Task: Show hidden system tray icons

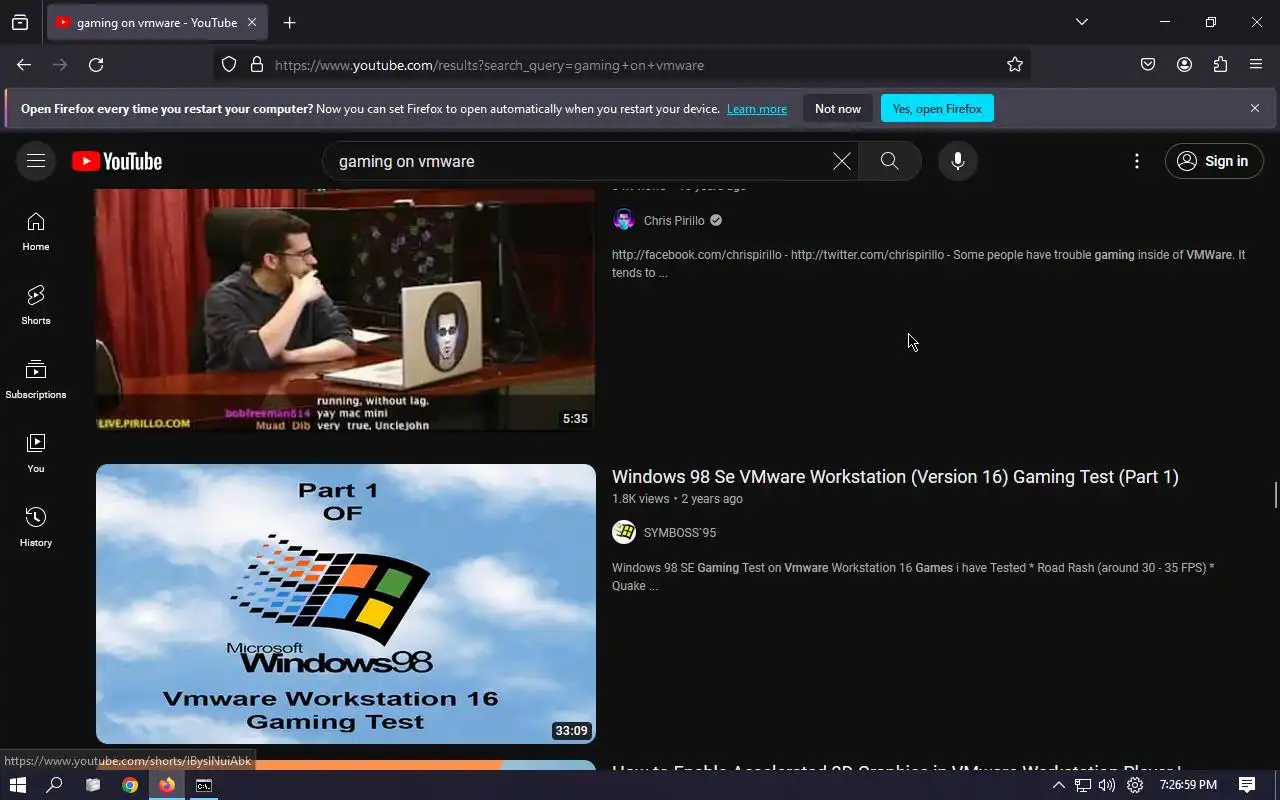Action: click(1058, 785)
